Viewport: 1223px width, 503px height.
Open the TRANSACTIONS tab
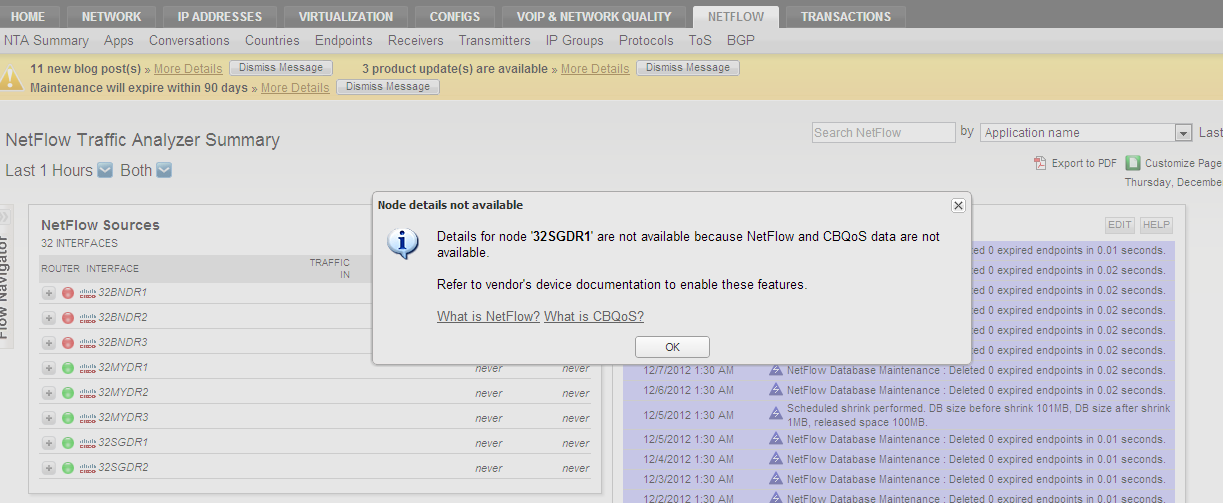click(846, 16)
